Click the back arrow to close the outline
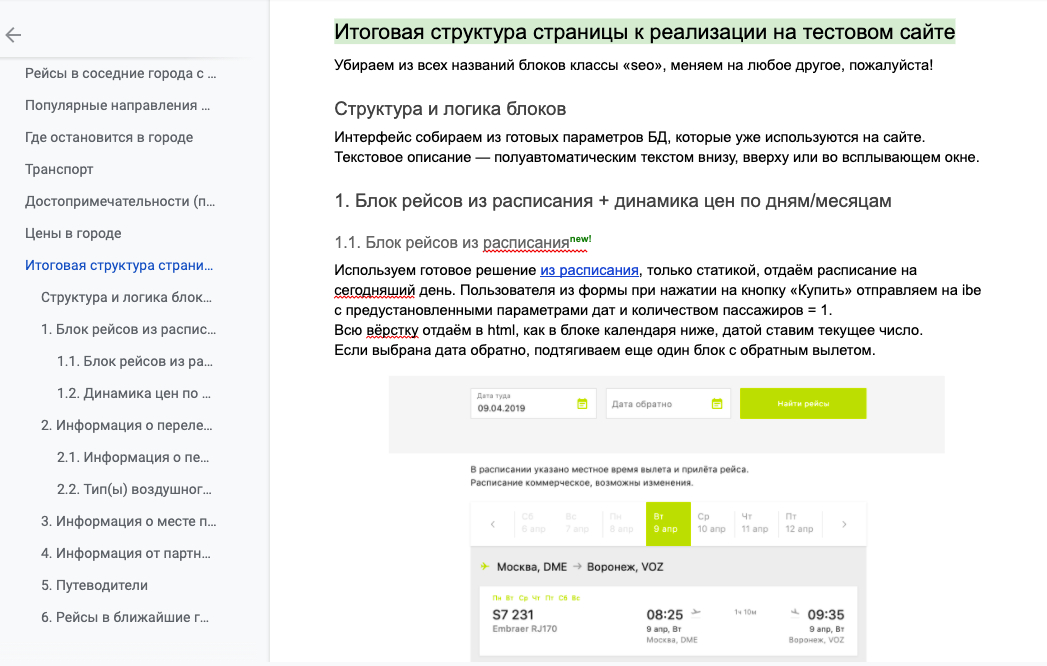The height and width of the screenshot is (666, 1047). (13, 36)
